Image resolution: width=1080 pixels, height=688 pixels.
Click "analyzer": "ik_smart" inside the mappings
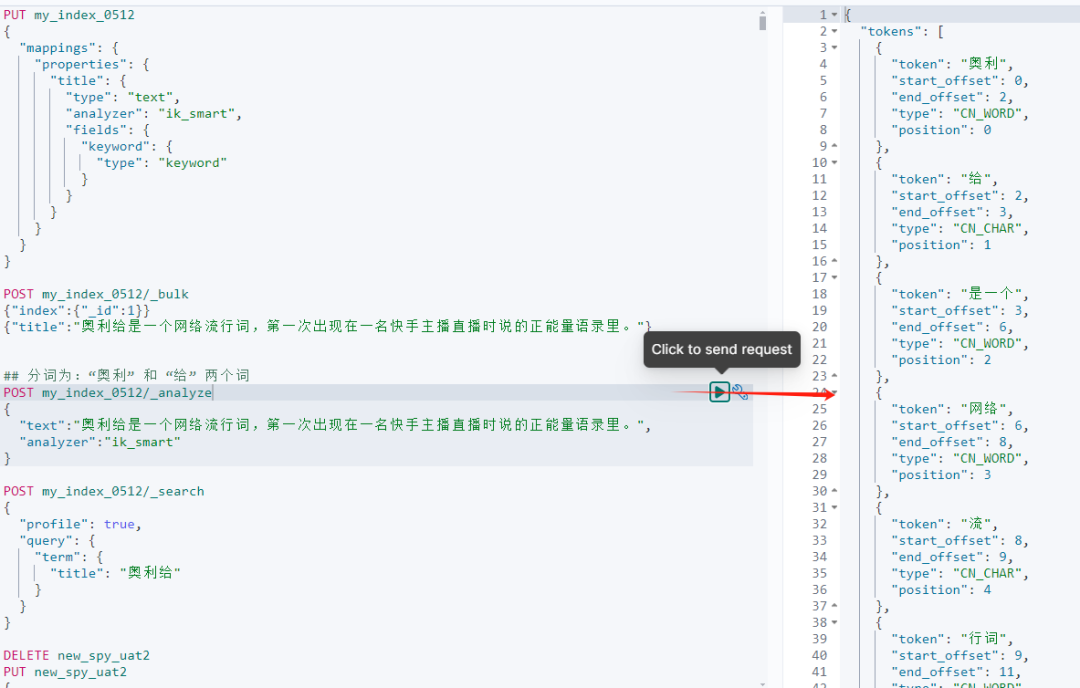tap(154, 114)
